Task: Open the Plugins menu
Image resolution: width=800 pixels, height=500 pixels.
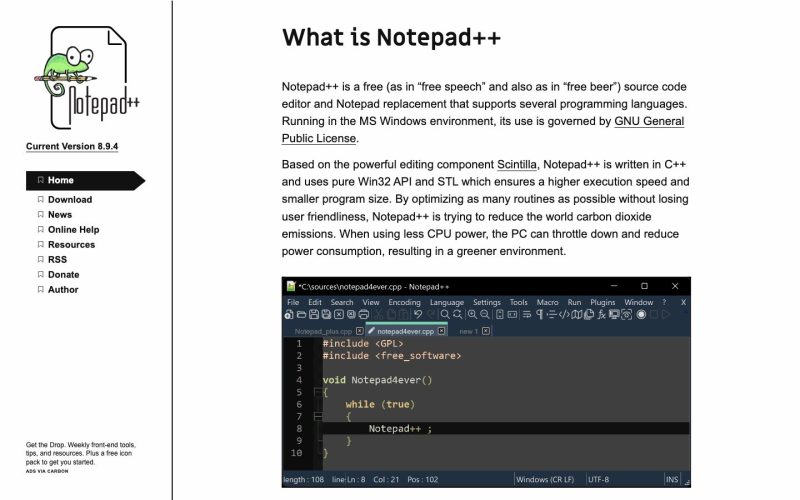Action: coord(603,302)
